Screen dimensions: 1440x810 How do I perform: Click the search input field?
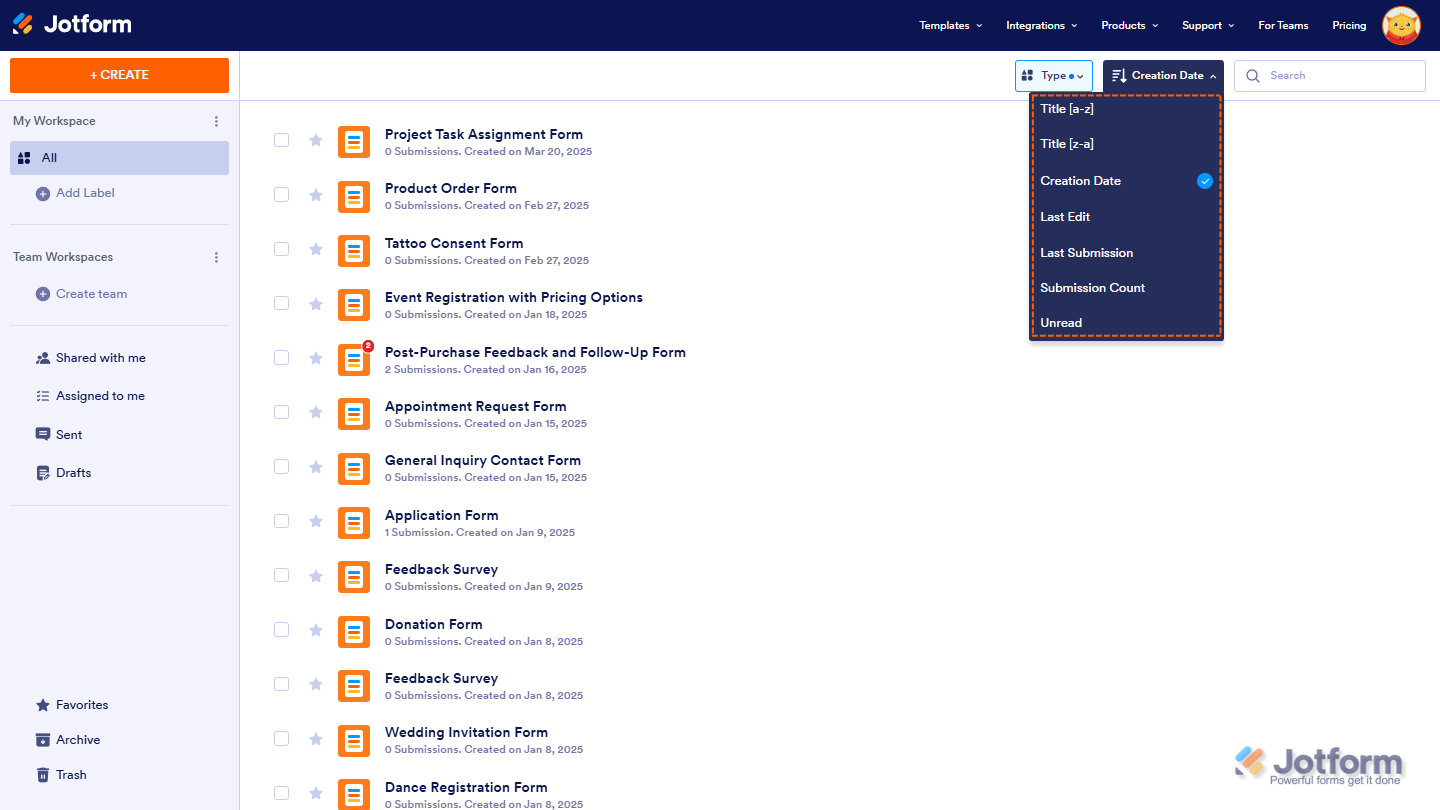coord(1340,75)
